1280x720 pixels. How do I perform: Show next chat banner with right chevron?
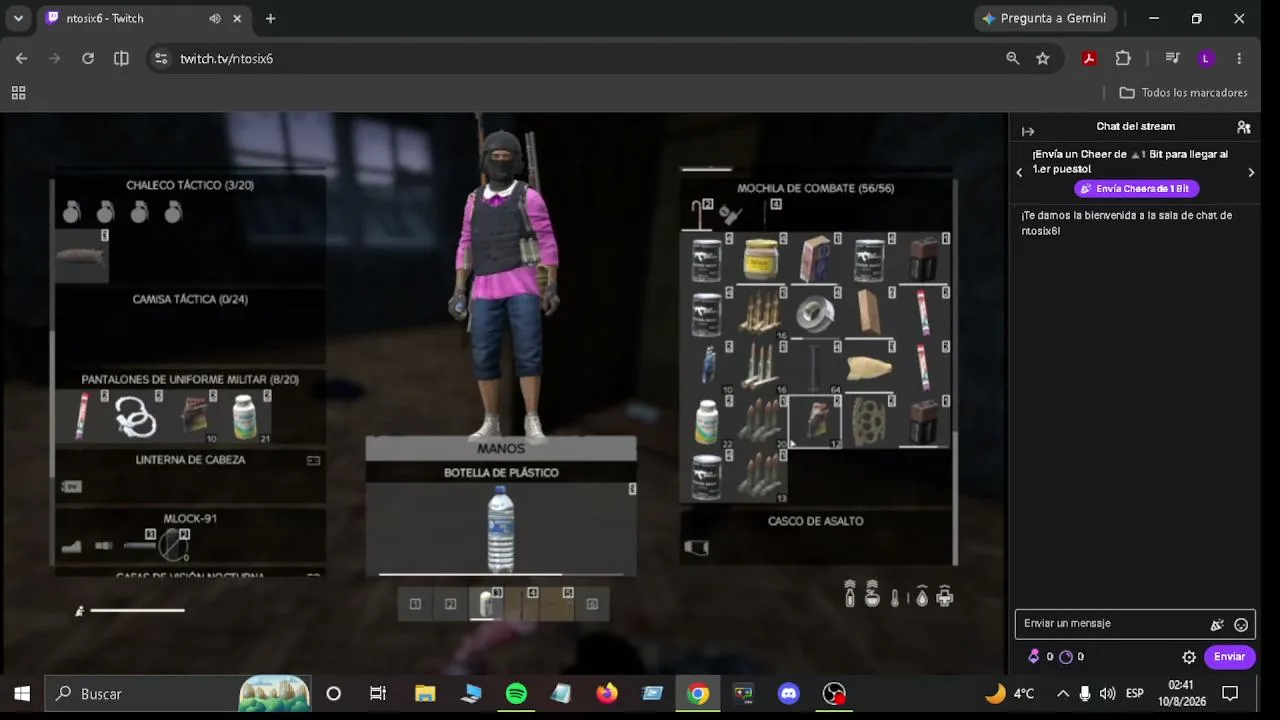pos(1251,172)
